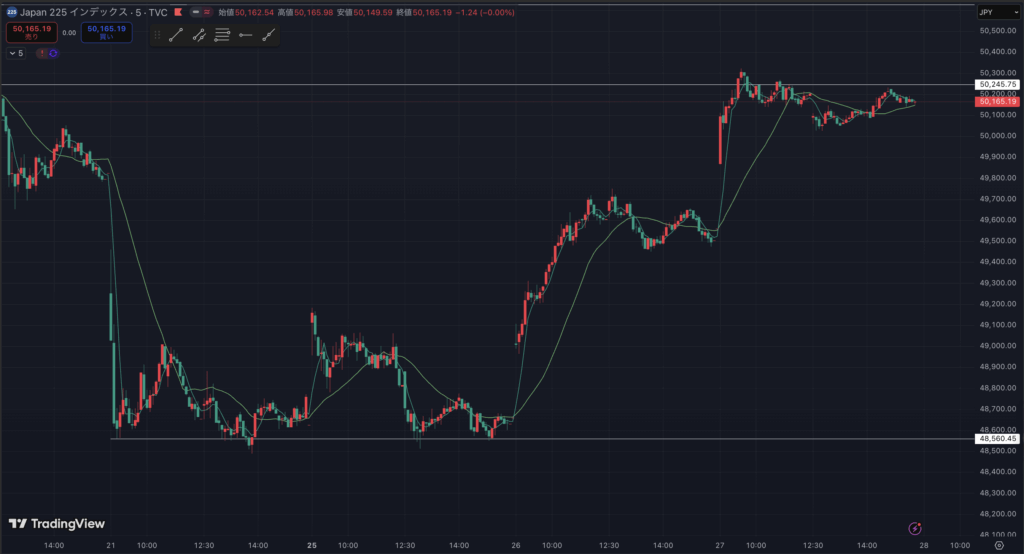Toggle the indicator refresh circle icon
The image size is (1024, 554).
[53, 53]
